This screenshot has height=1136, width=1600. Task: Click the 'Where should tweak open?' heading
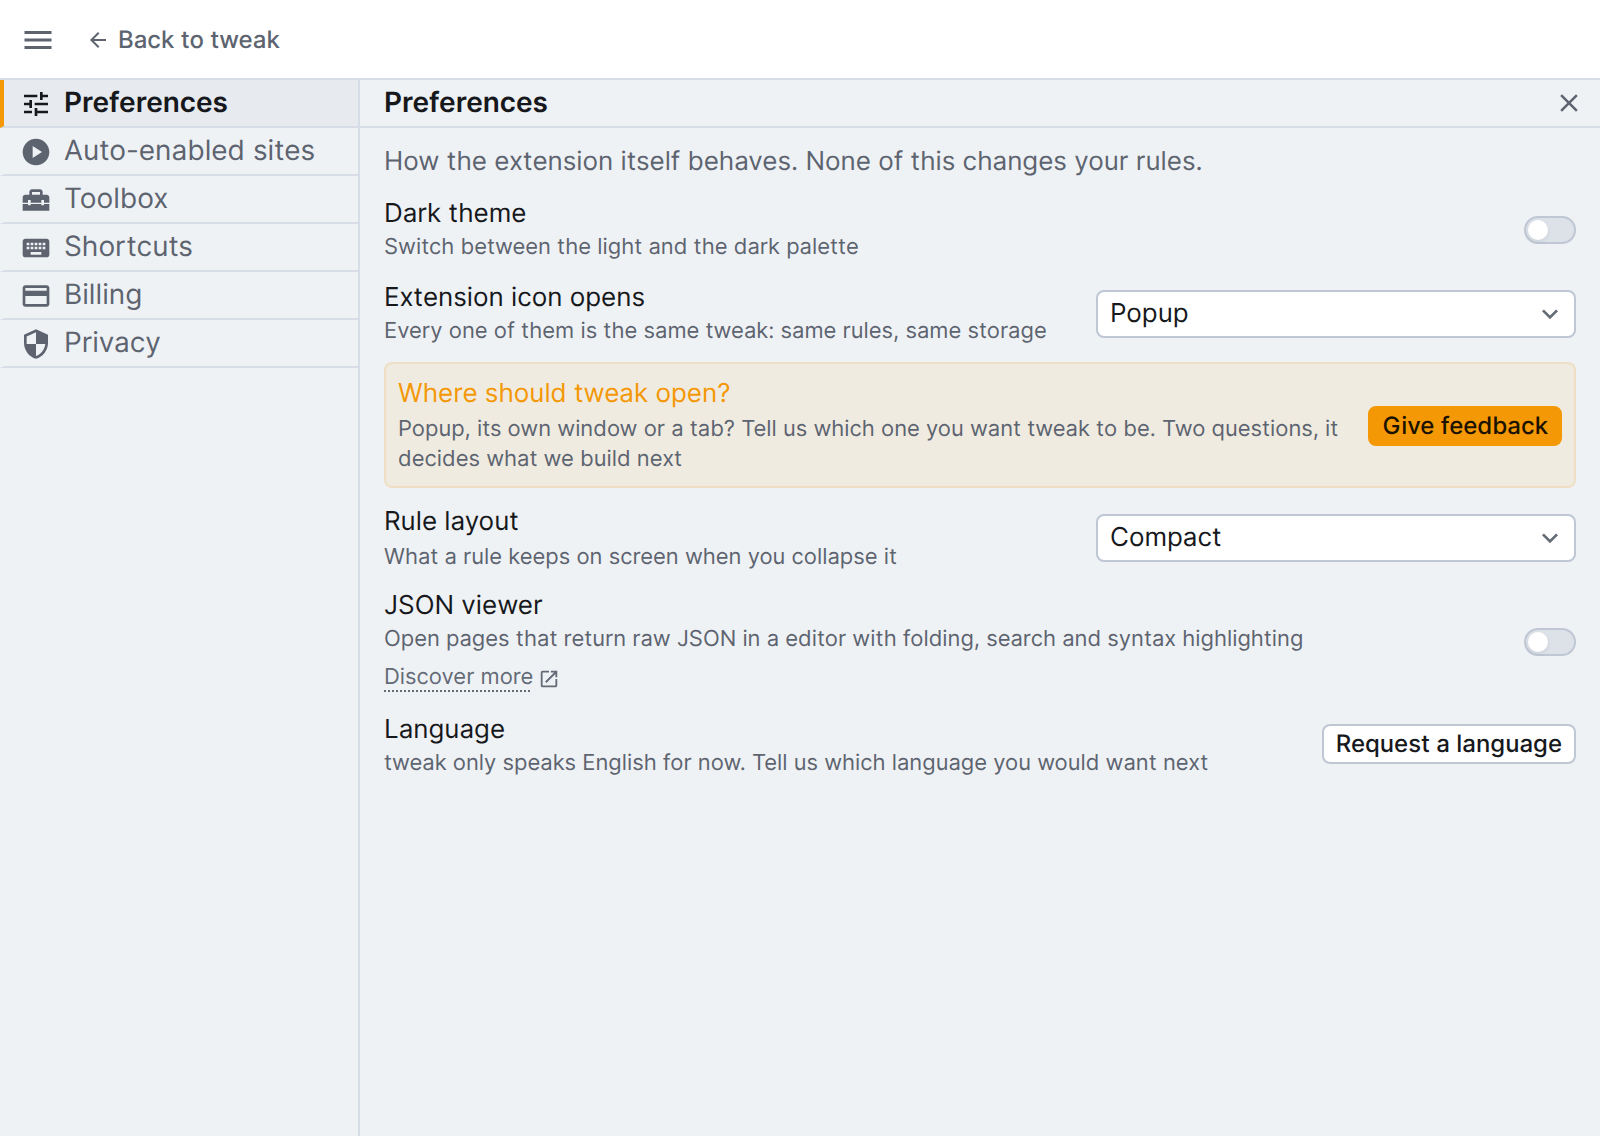[564, 393]
